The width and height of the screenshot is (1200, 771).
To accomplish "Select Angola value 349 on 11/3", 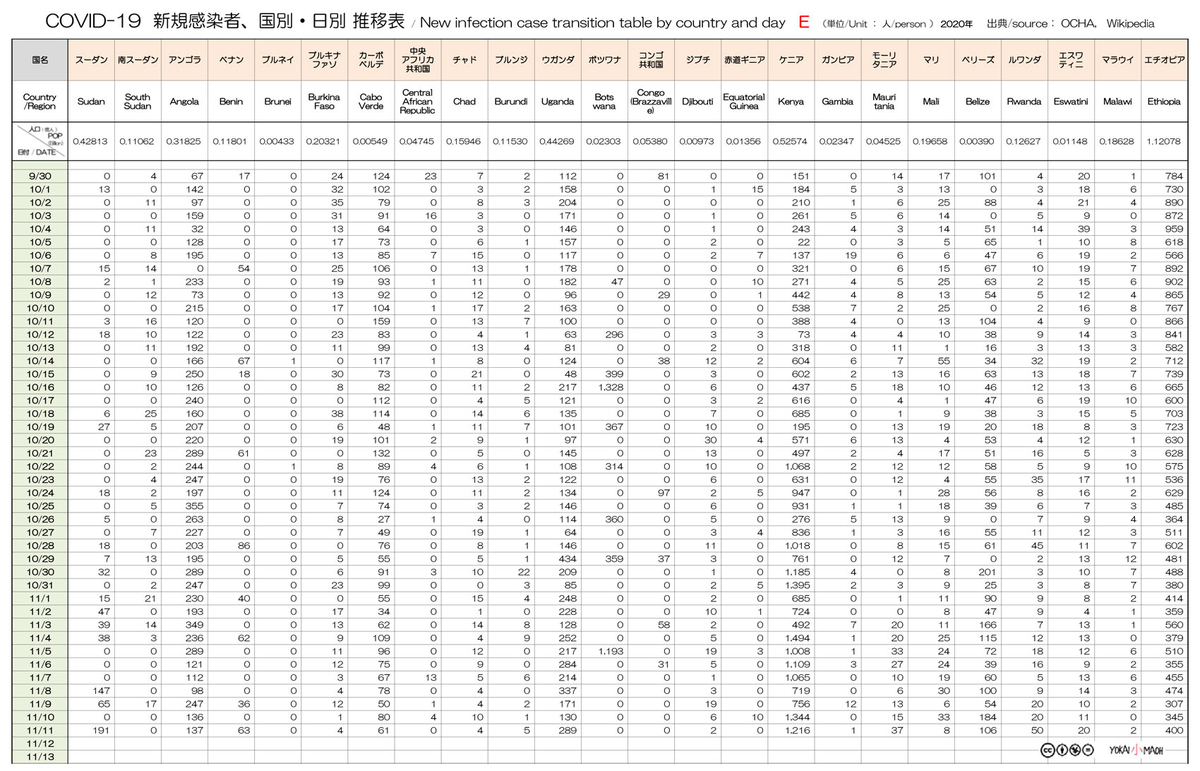I will 194,626.
